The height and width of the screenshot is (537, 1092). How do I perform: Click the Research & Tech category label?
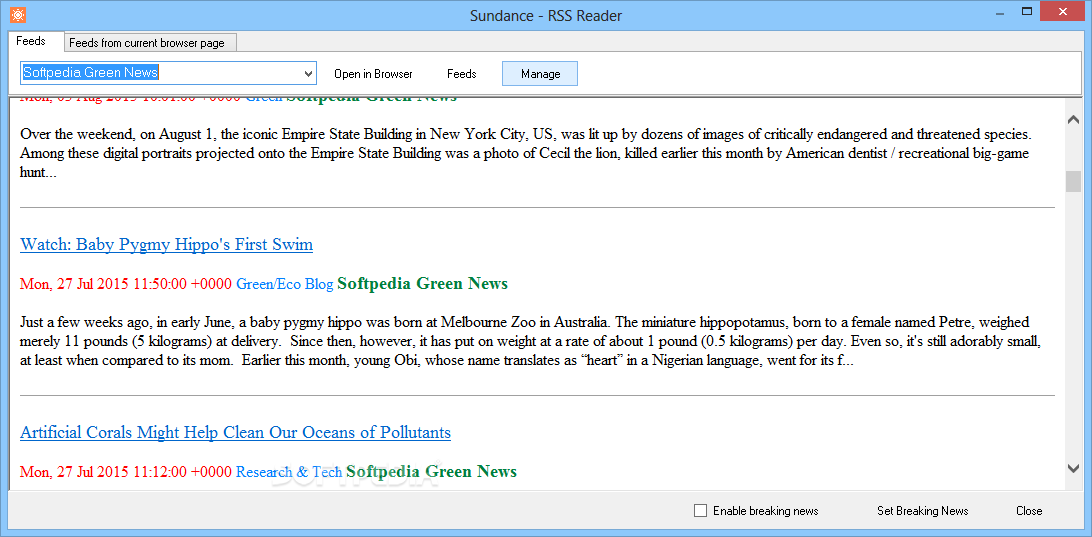coord(289,472)
